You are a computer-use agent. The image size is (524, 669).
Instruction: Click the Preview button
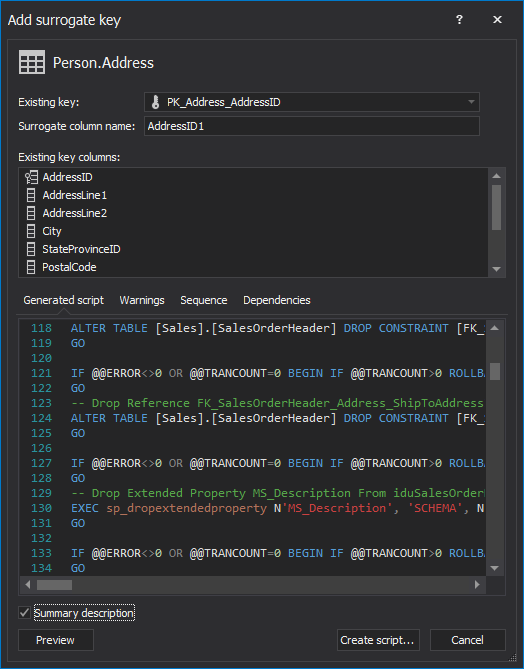click(x=56, y=640)
